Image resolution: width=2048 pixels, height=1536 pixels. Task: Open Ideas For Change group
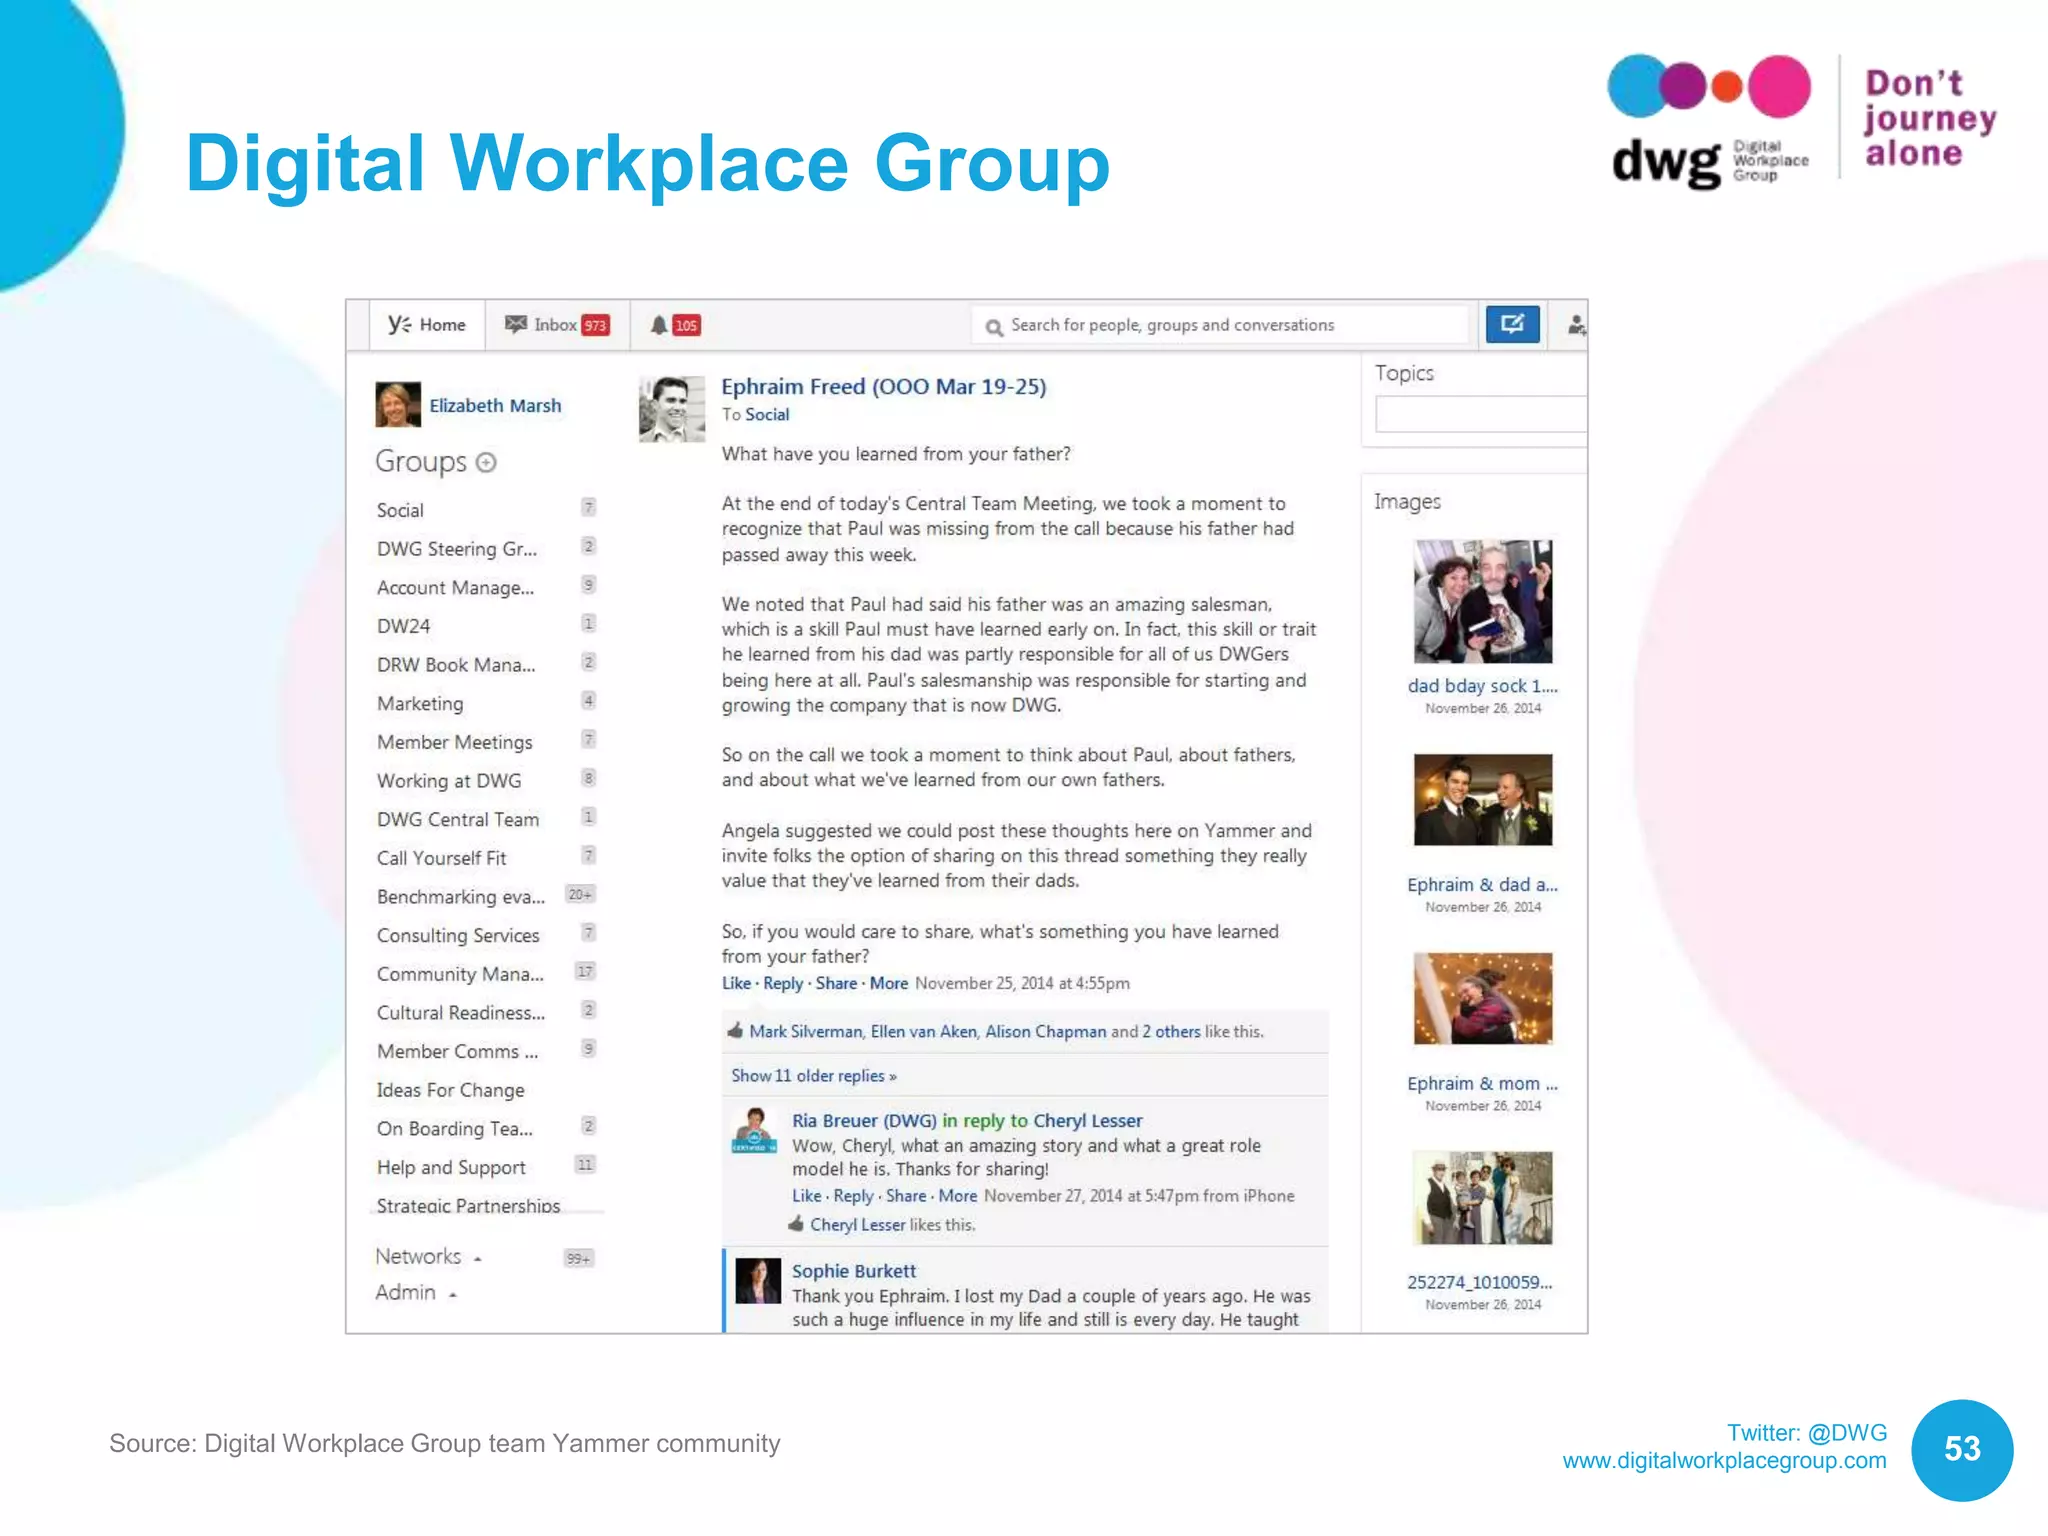(450, 1090)
